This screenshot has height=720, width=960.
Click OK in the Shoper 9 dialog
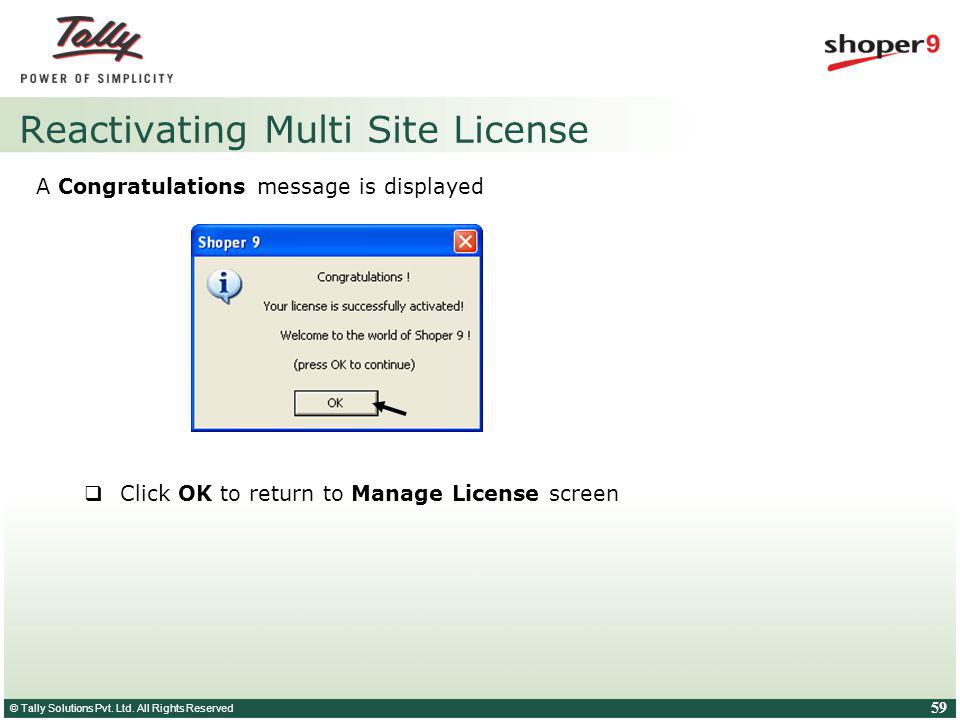tap(336, 403)
